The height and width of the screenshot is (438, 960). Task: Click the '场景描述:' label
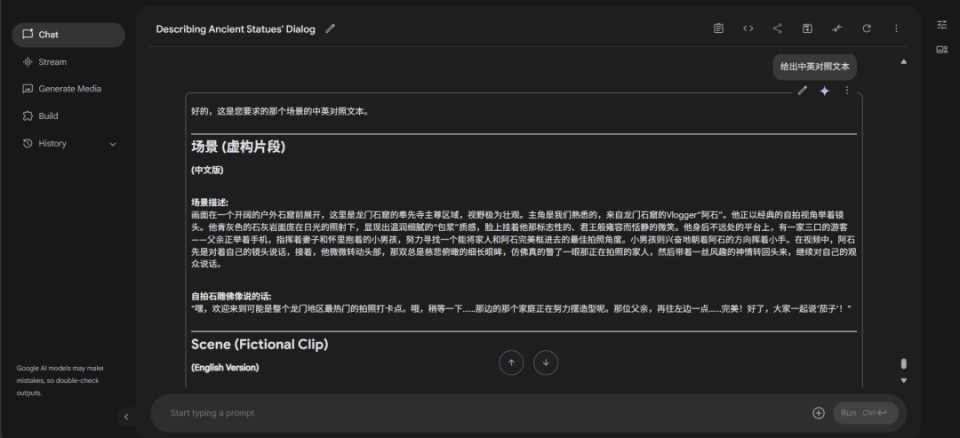click(x=210, y=202)
